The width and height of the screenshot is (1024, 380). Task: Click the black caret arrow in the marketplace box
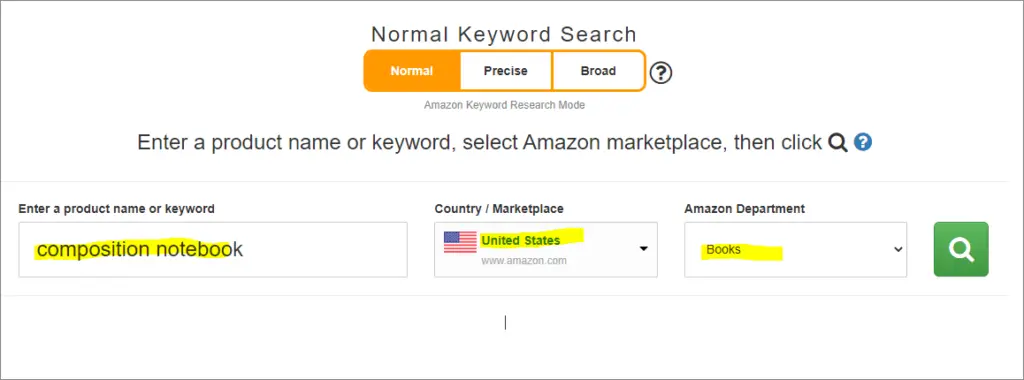click(x=643, y=249)
